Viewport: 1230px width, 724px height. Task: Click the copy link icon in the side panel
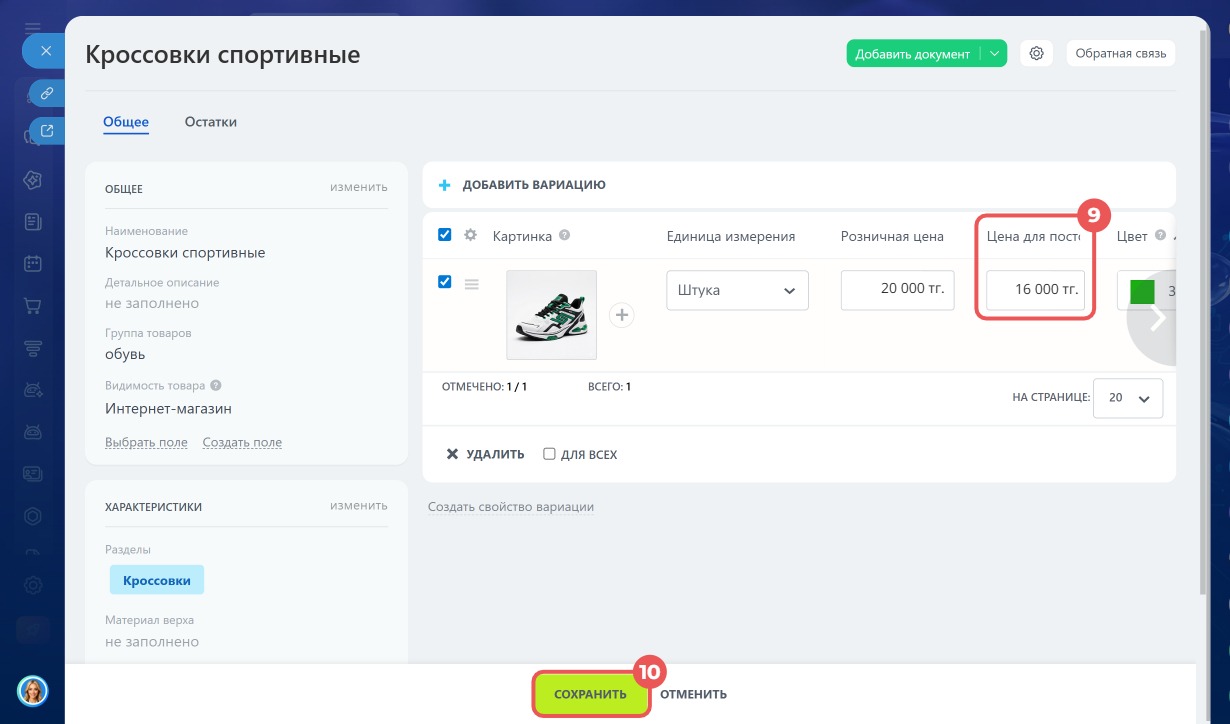tap(46, 93)
